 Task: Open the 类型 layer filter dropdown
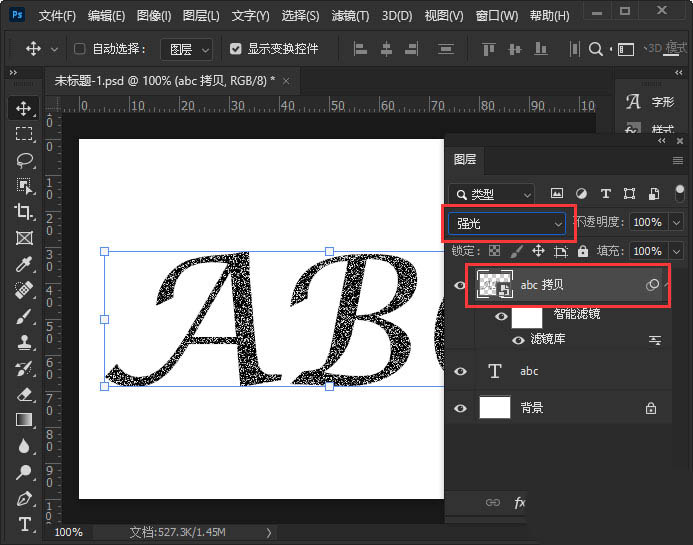click(x=492, y=194)
